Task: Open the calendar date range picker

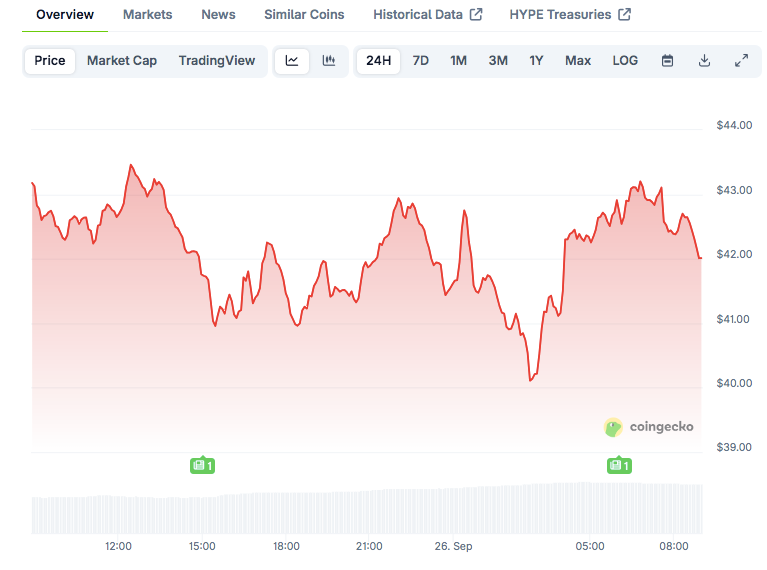Action: 667,61
